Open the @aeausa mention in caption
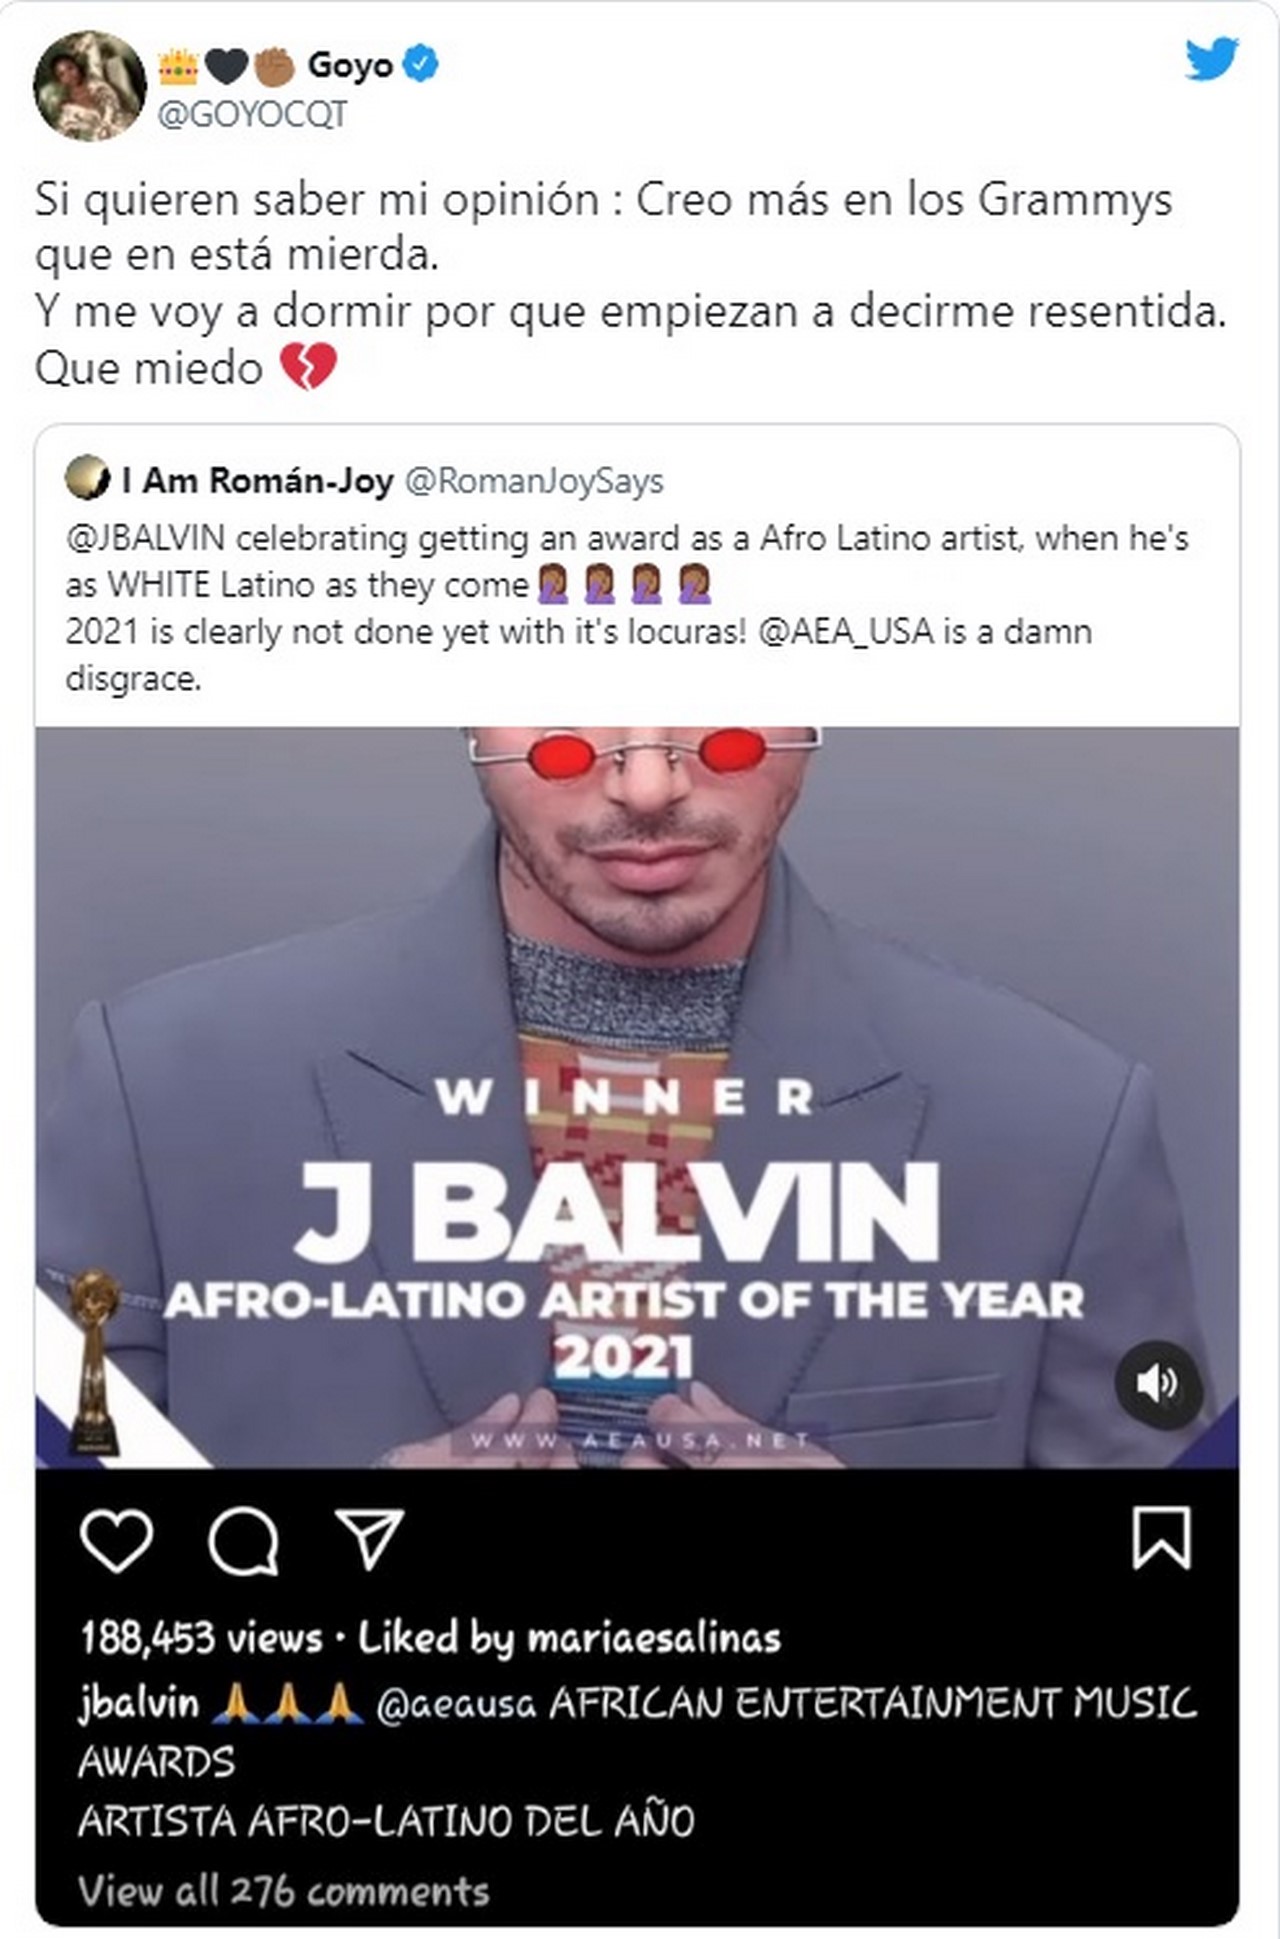This screenshot has width=1280, height=1939. point(456,1703)
